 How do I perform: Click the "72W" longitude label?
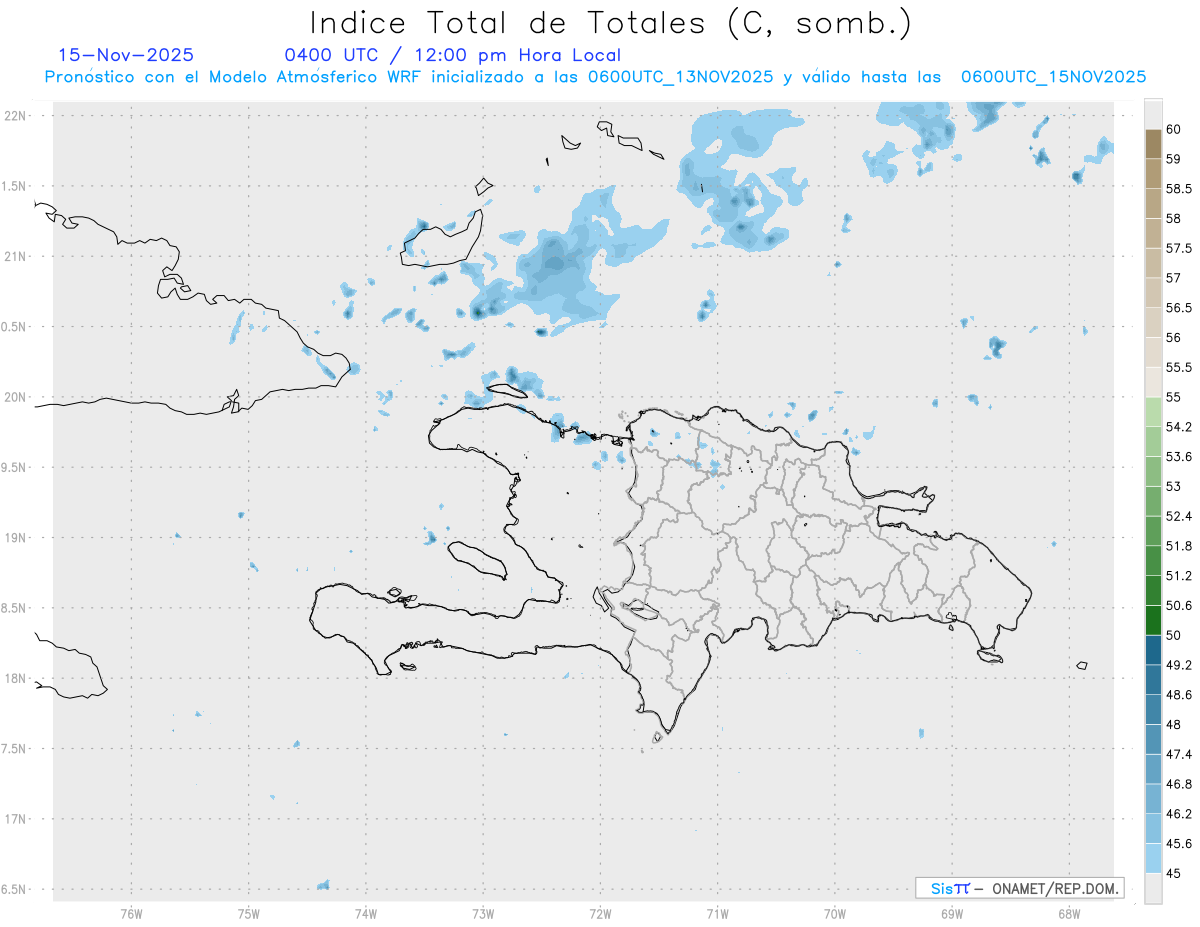(x=600, y=913)
